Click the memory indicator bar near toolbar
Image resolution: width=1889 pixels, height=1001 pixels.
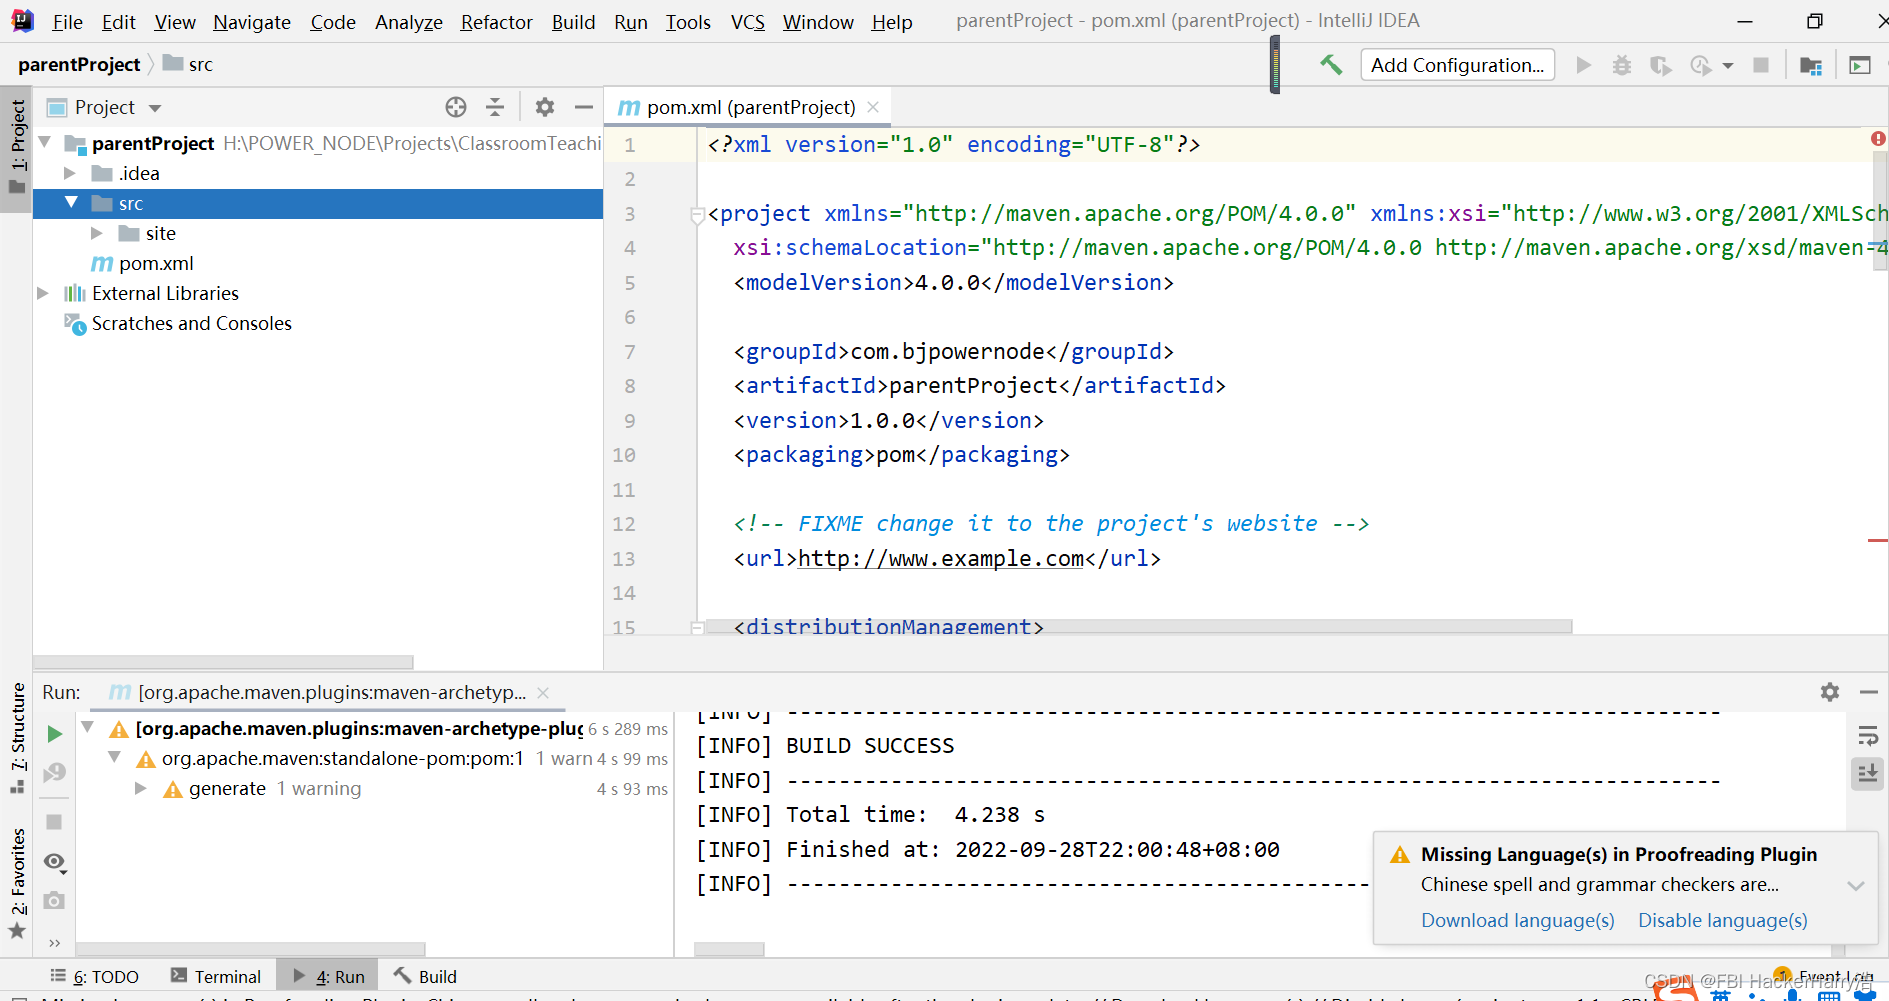(1275, 65)
